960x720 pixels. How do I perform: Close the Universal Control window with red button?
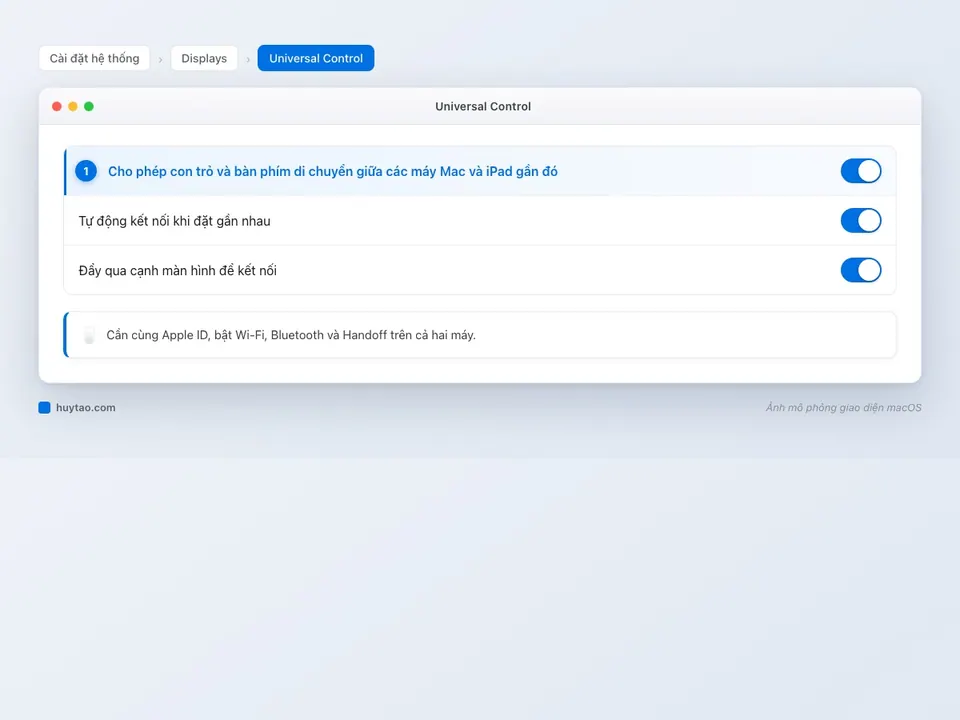(x=57, y=107)
